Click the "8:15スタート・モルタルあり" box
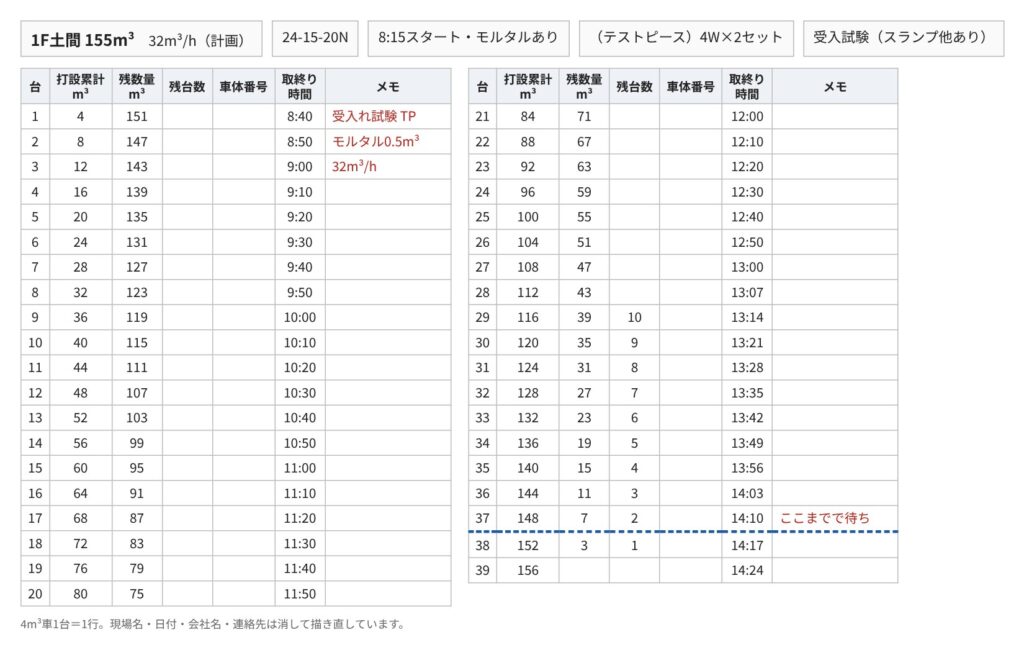Viewport: 1024px width, 653px height. 468,38
